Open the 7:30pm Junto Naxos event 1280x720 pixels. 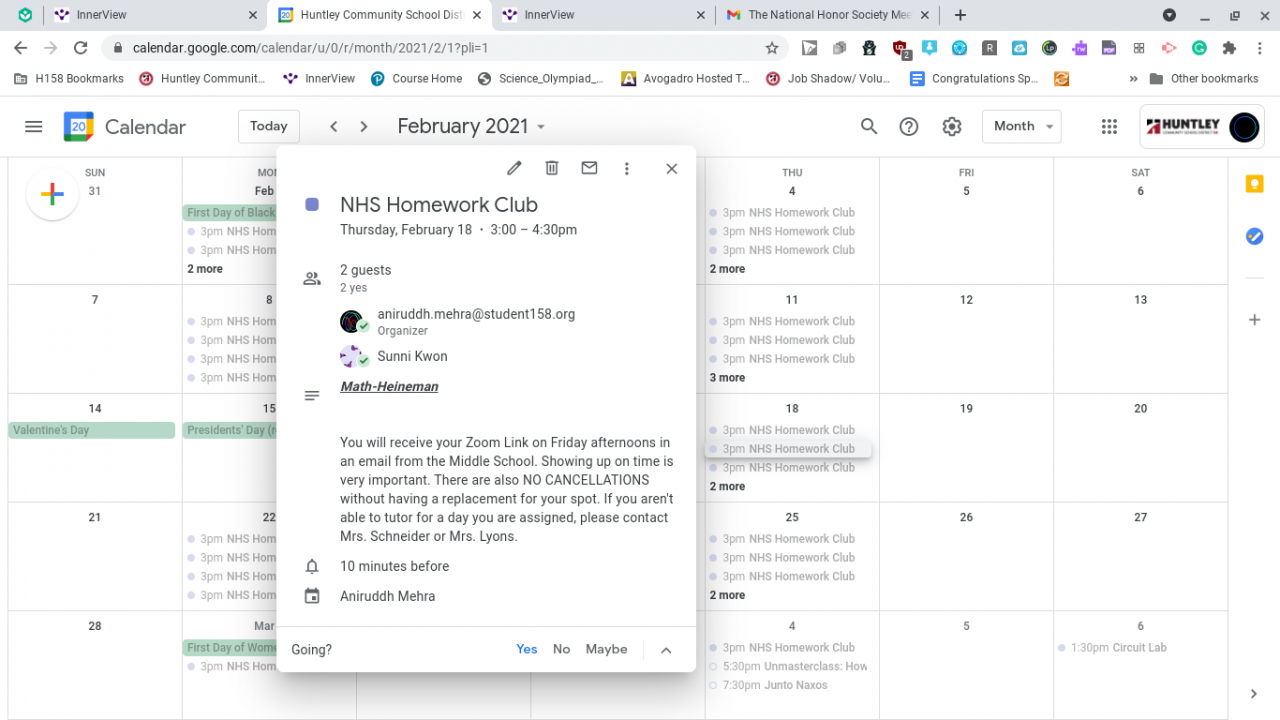[791, 686]
